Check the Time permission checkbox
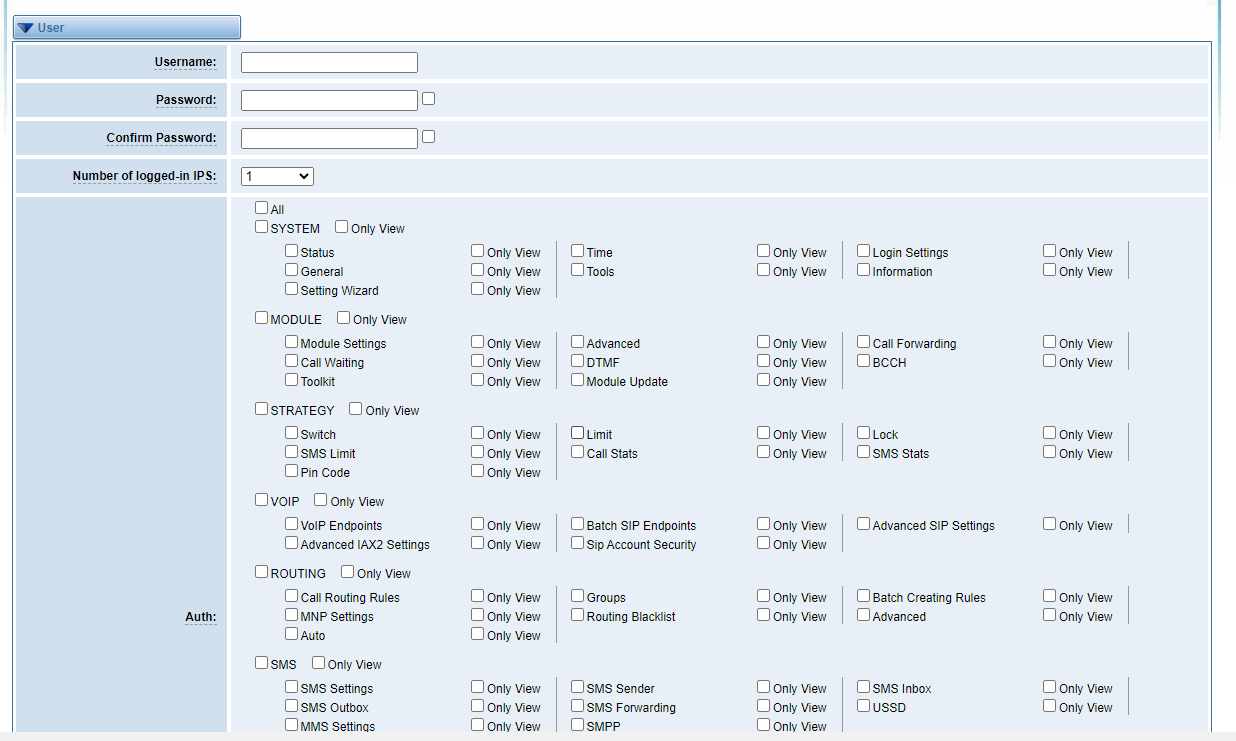 click(x=577, y=251)
